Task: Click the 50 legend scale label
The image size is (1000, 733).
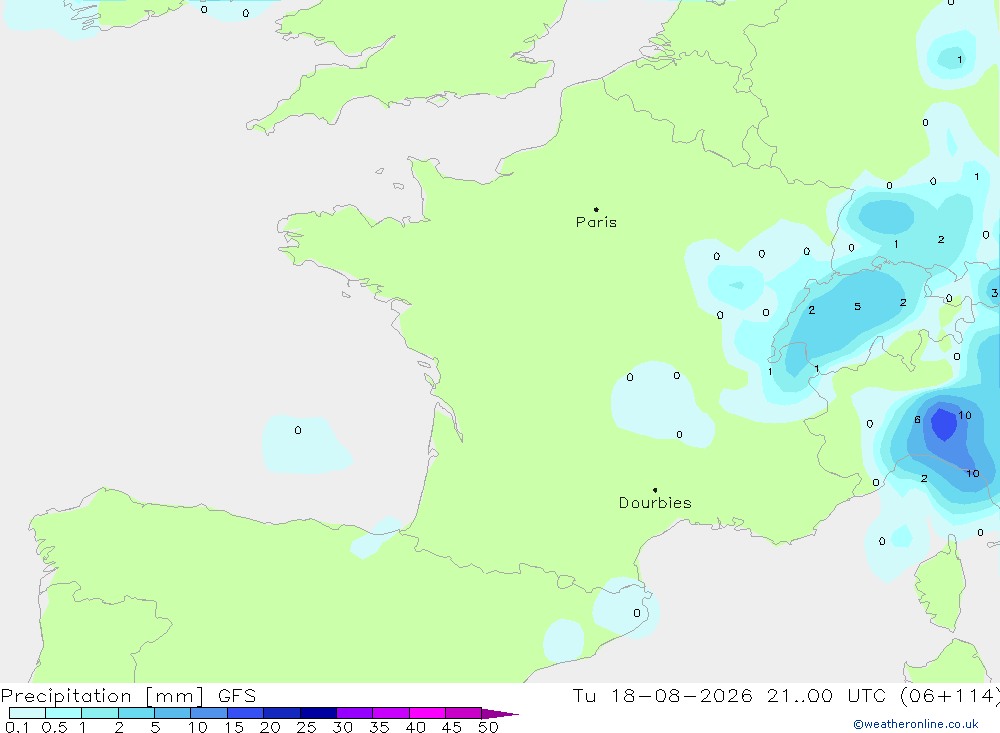Action: click(x=488, y=727)
